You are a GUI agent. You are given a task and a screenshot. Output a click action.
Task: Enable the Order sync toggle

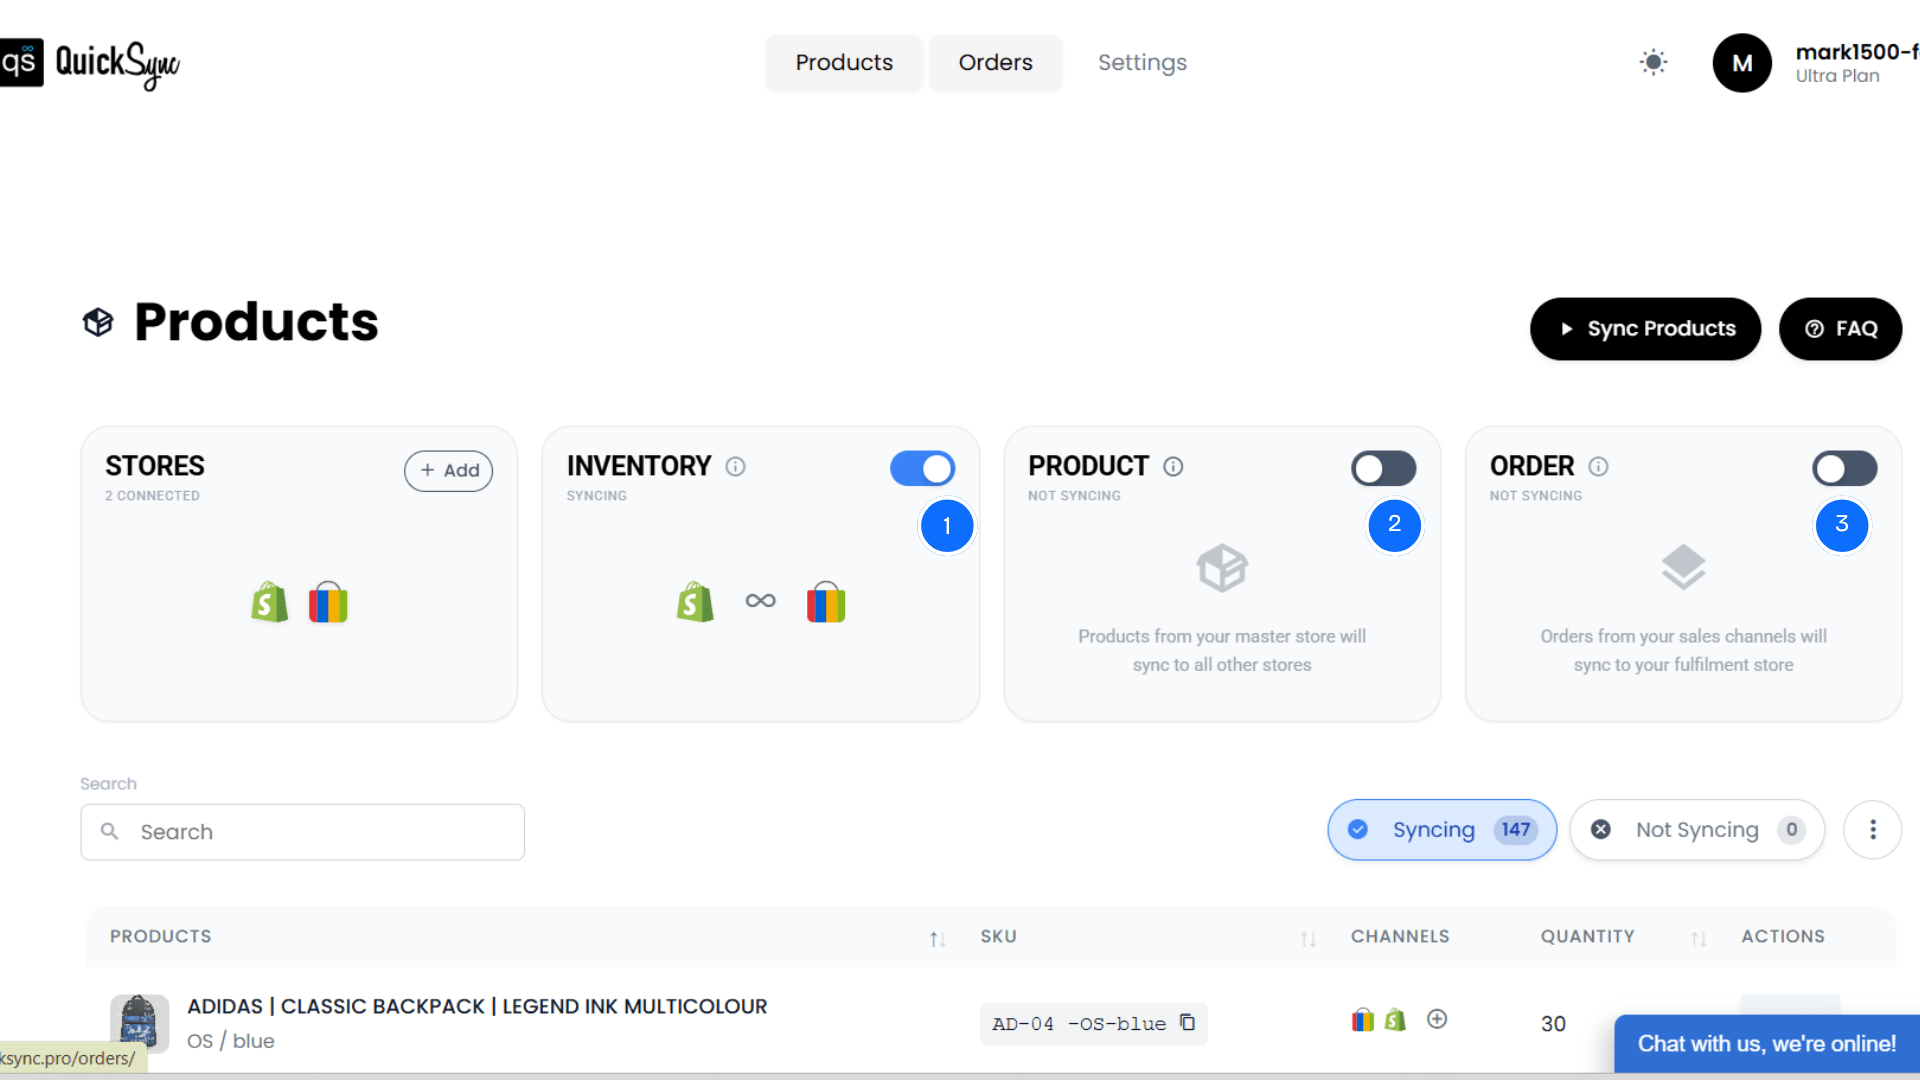coord(1844,468)
